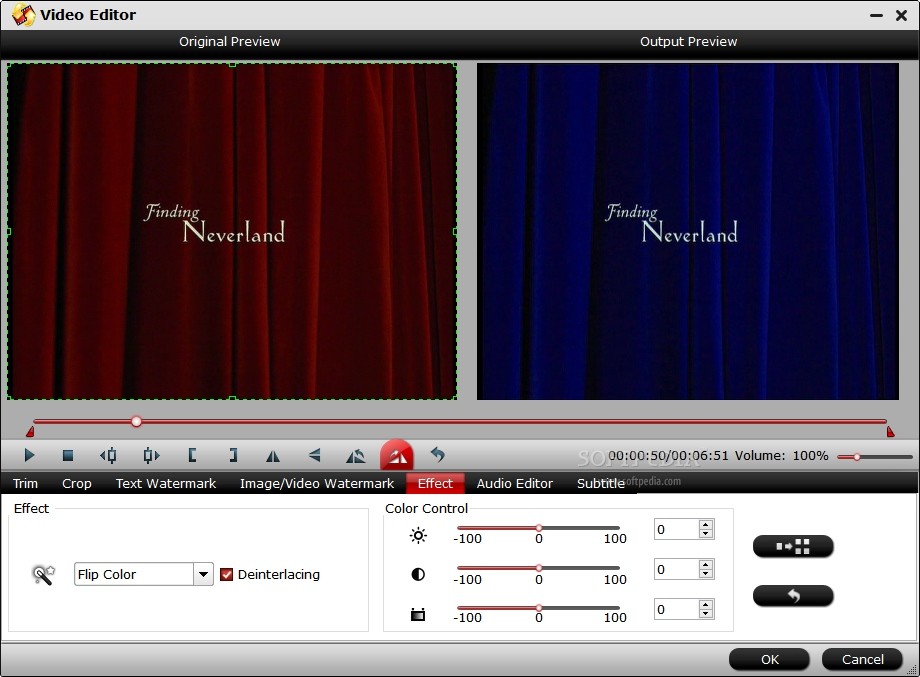920x677 pixels.
Task: Click the contrast slider handle
Action: click(539, 568)
